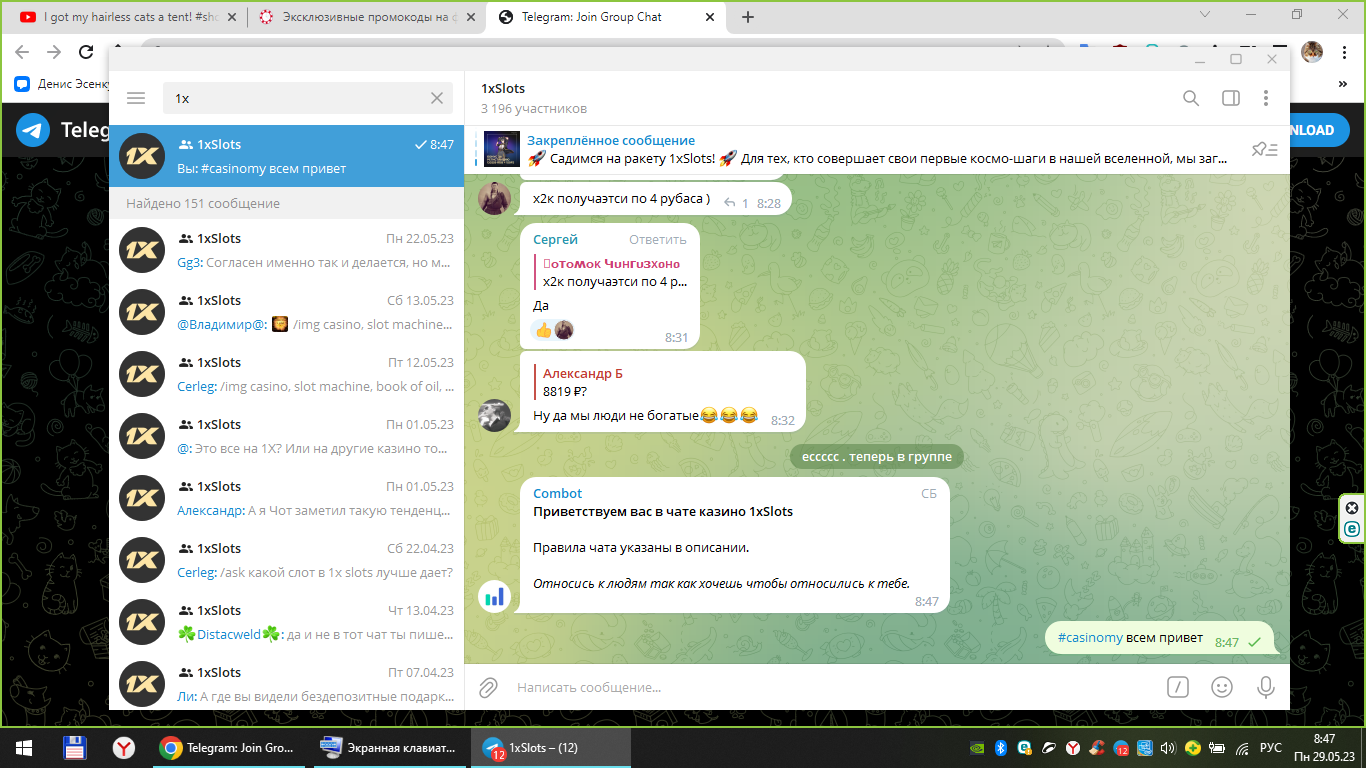Attach a file with the paperclip icon
The width and height of the screenshot is (1366, 768).
click(x=488, y=687)
